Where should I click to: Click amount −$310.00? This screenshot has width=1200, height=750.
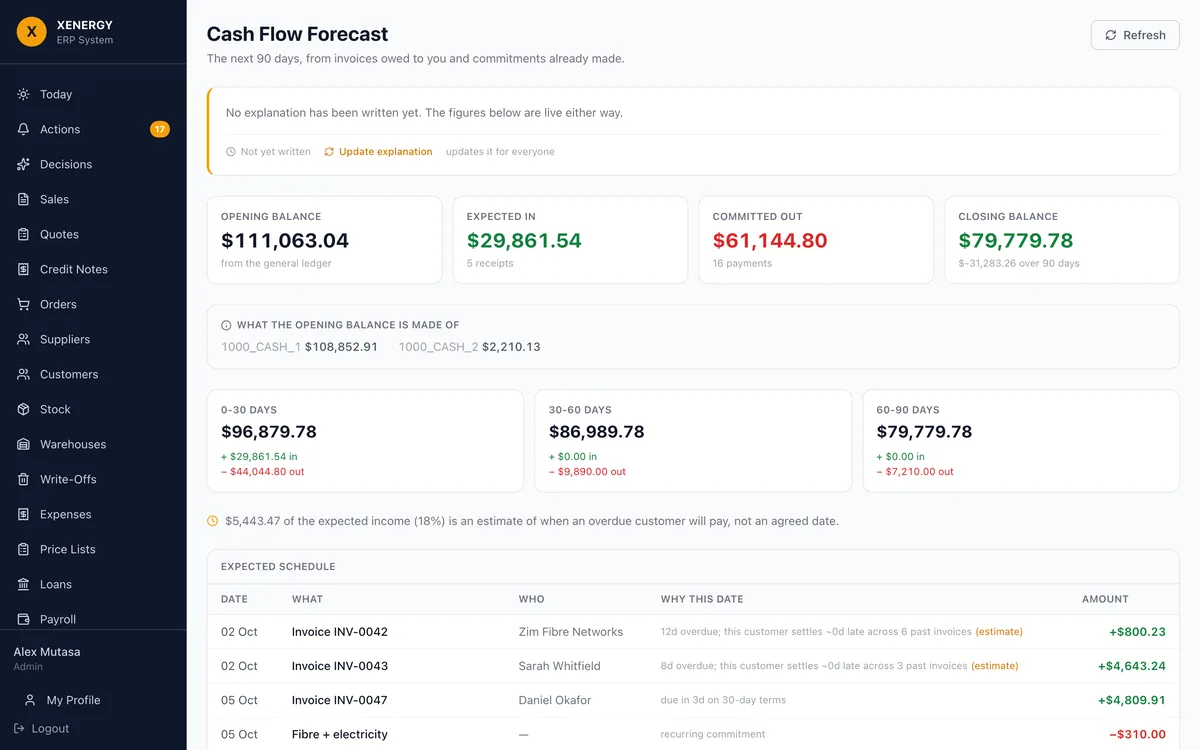[1137, 734]
